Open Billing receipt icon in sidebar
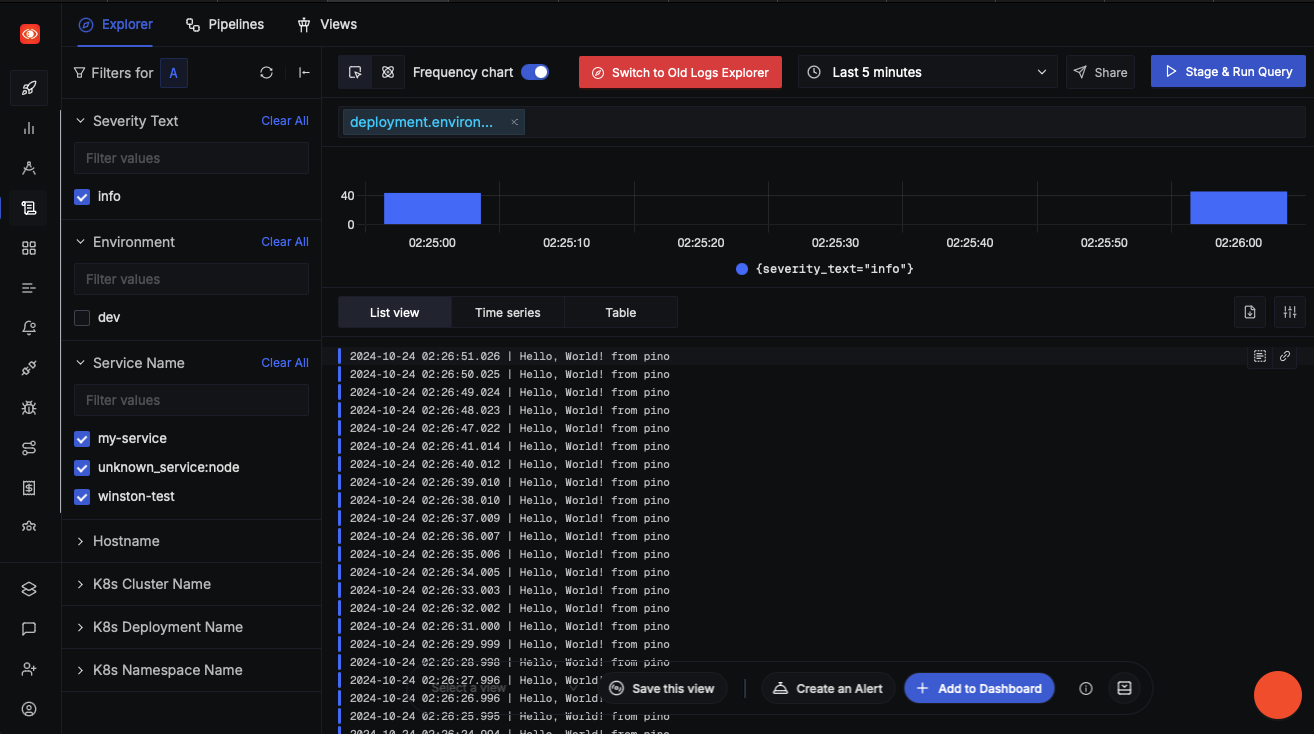1314x734 pixels. pyautogui.click(x=29, y=488)
